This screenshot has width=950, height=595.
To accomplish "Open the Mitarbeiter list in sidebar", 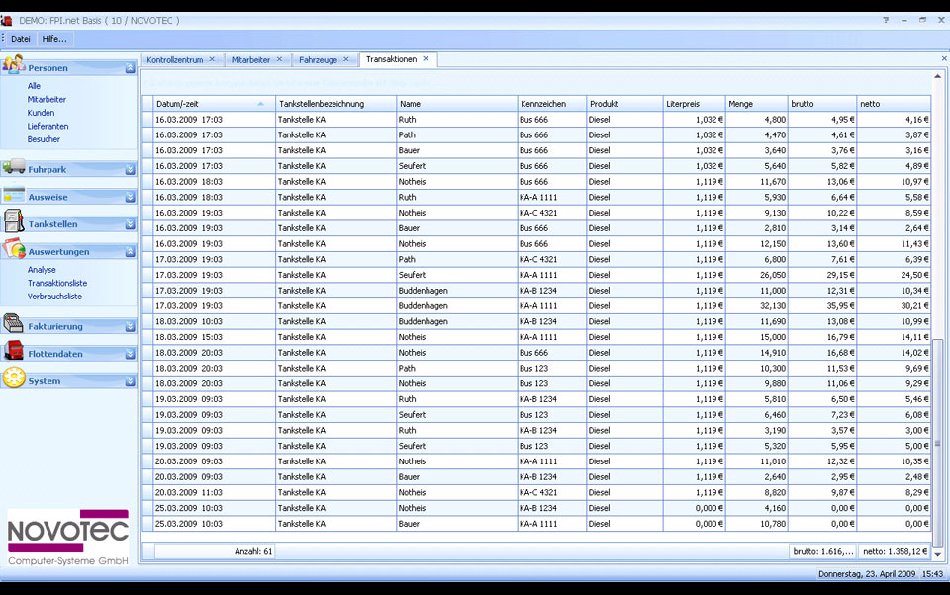I will point(47,100).
